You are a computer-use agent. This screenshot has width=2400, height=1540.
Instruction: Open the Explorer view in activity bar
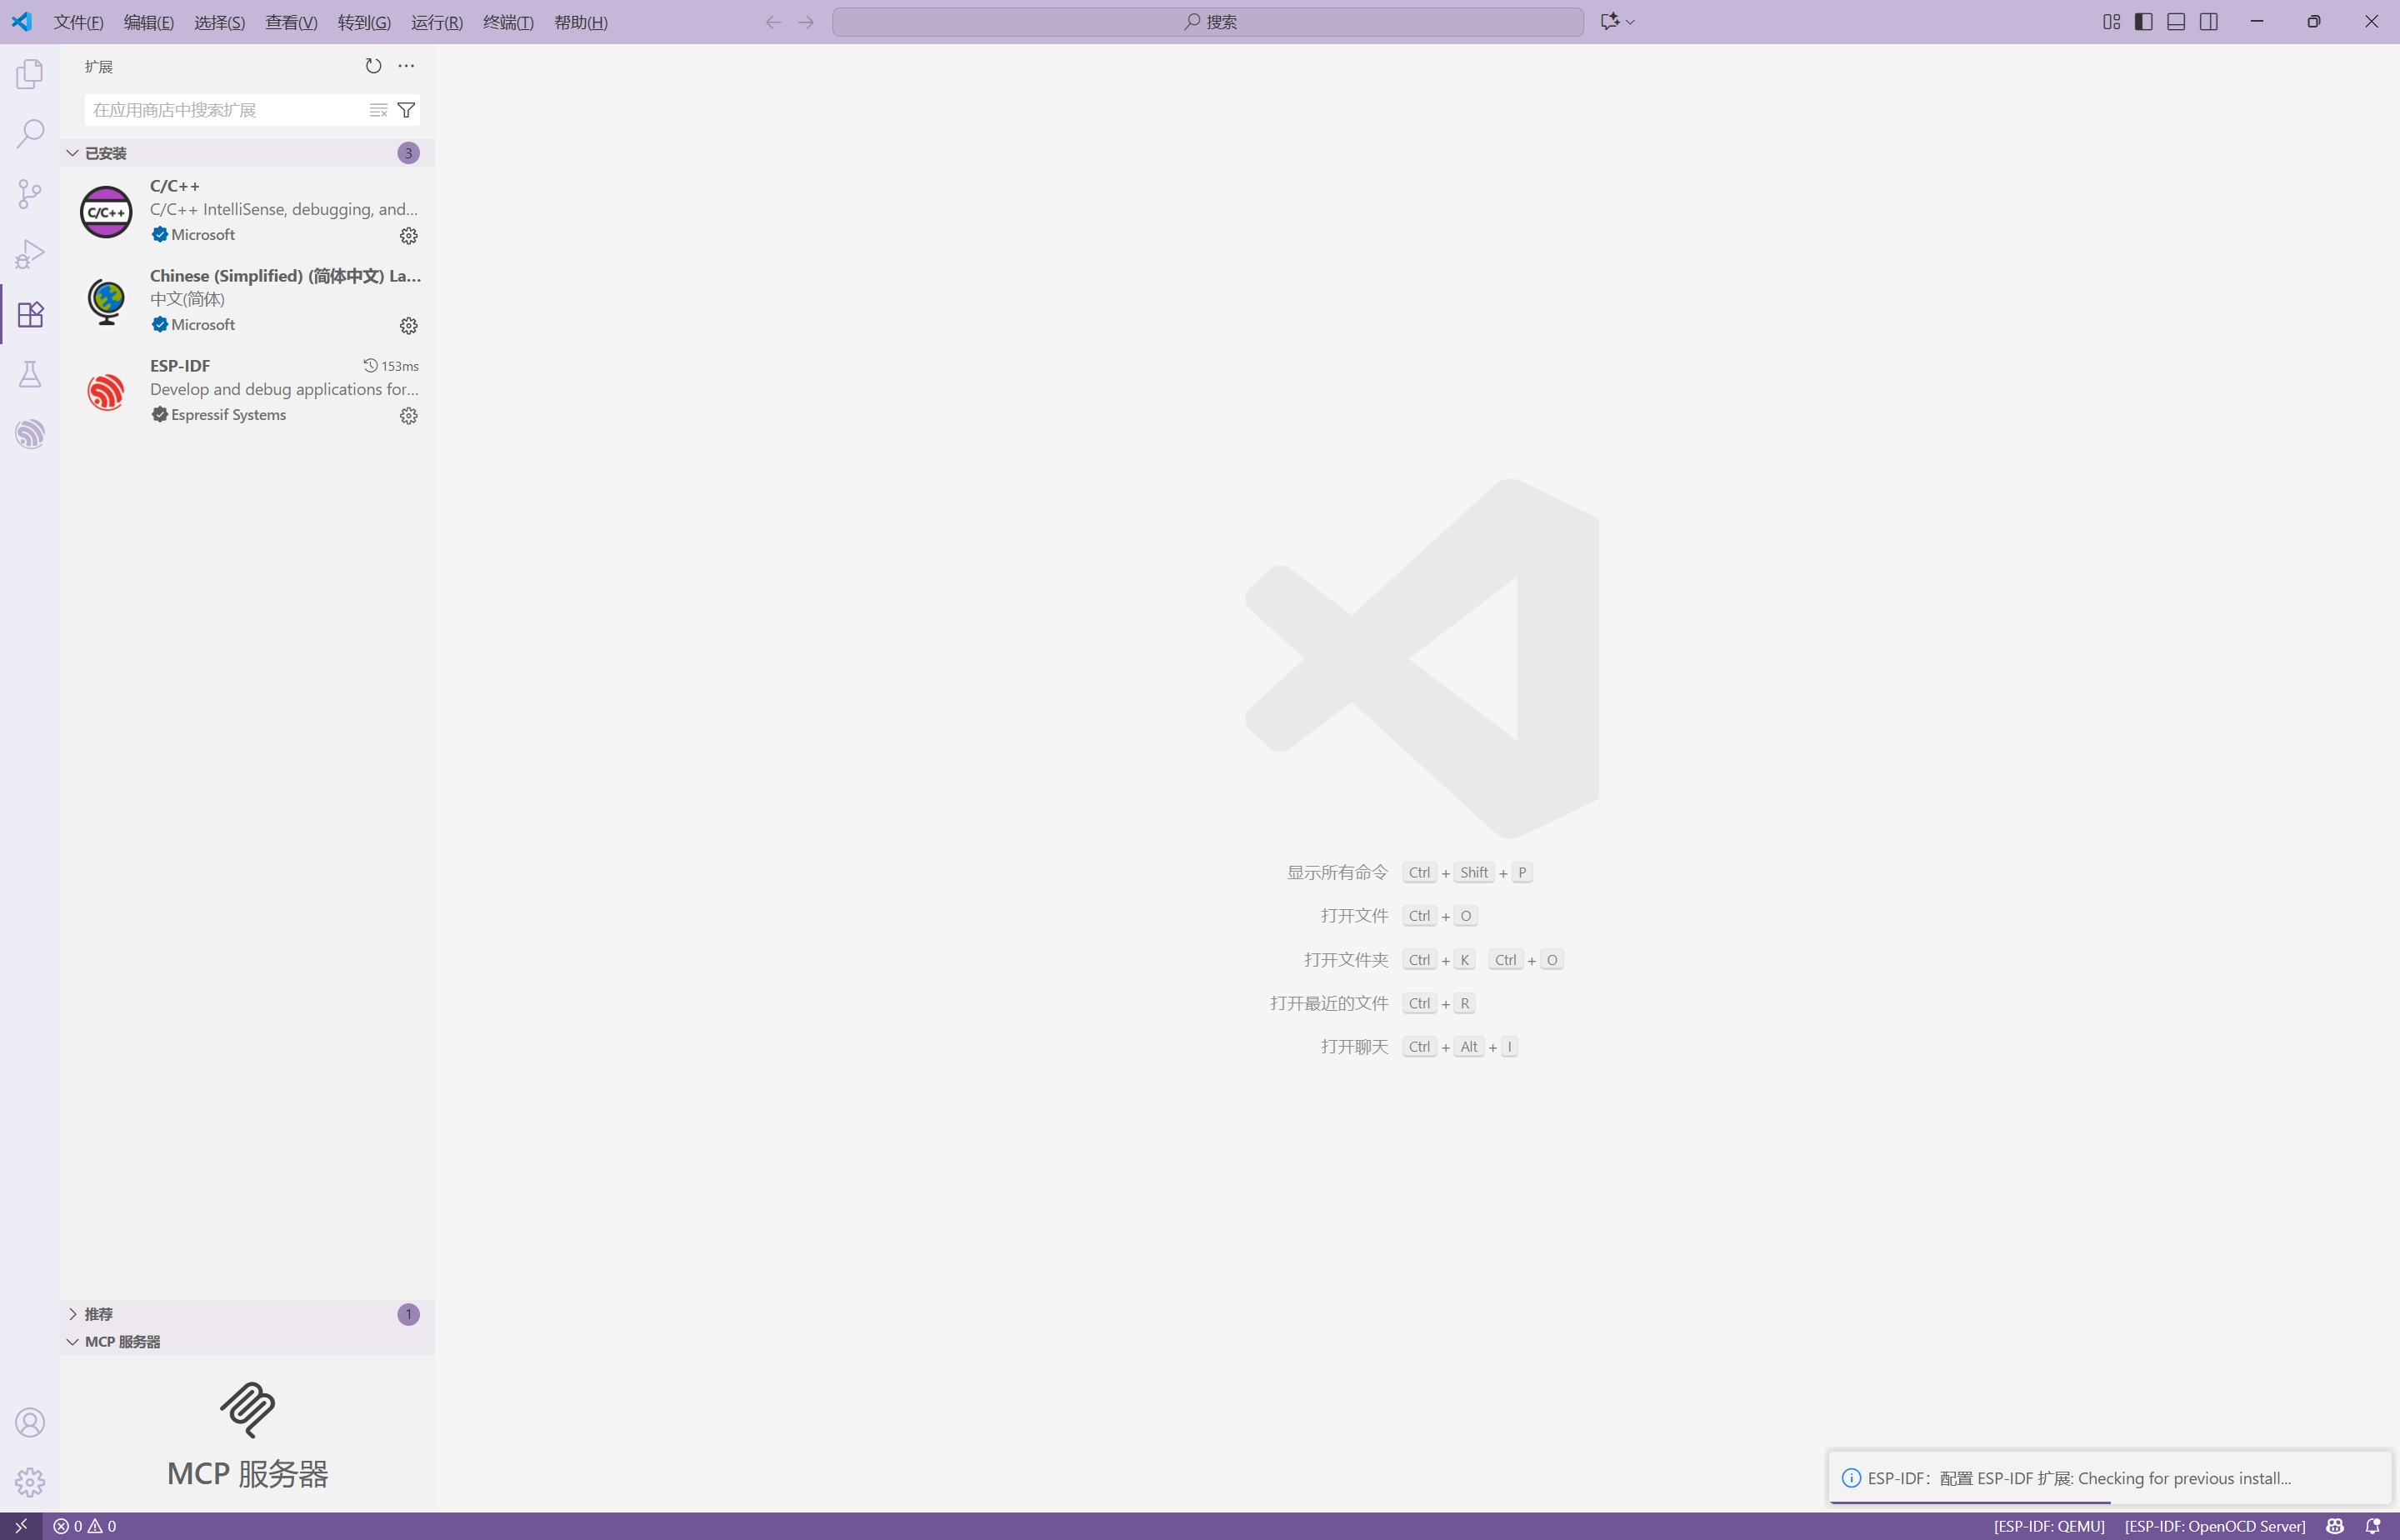pos(30,74)
